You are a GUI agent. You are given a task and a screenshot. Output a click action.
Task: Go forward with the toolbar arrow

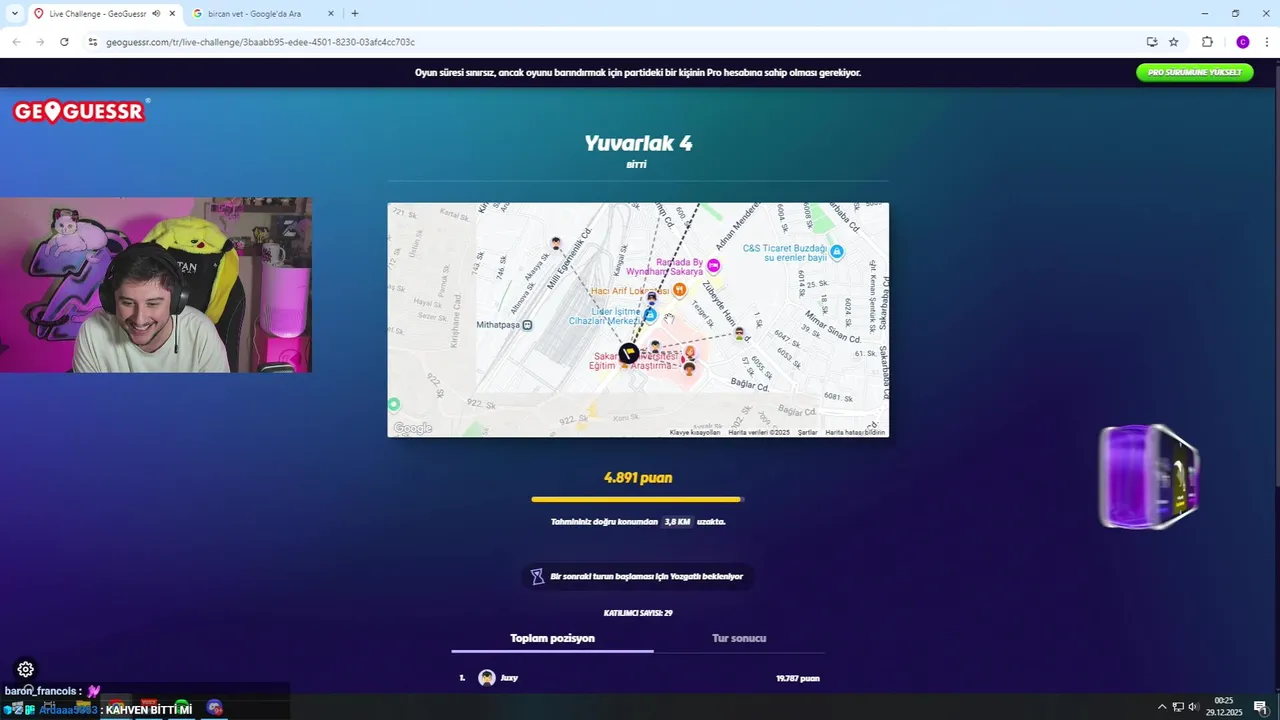tap(40, 42)
